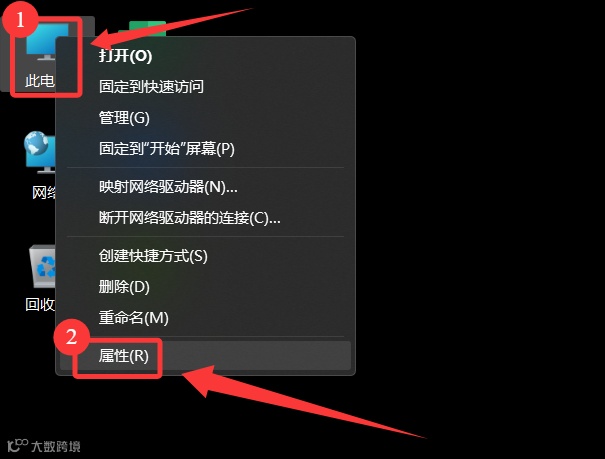605x459 pixels.
Task: Select 删除(D) from the context menu
Action: 124,287
